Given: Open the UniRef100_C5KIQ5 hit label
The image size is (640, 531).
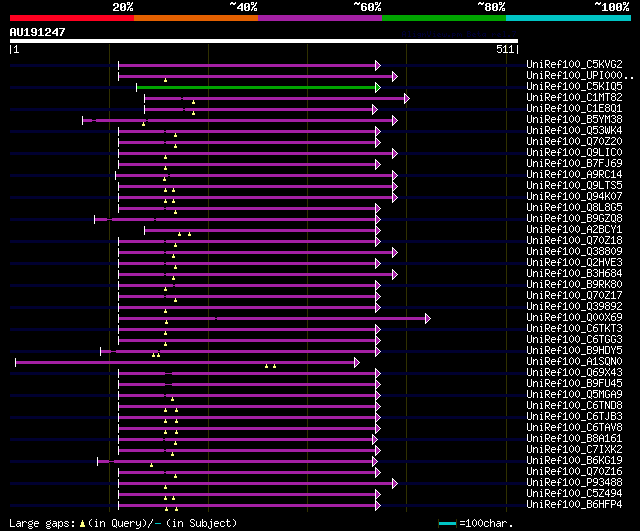Looking at the screenshot, I should (574, 87).
